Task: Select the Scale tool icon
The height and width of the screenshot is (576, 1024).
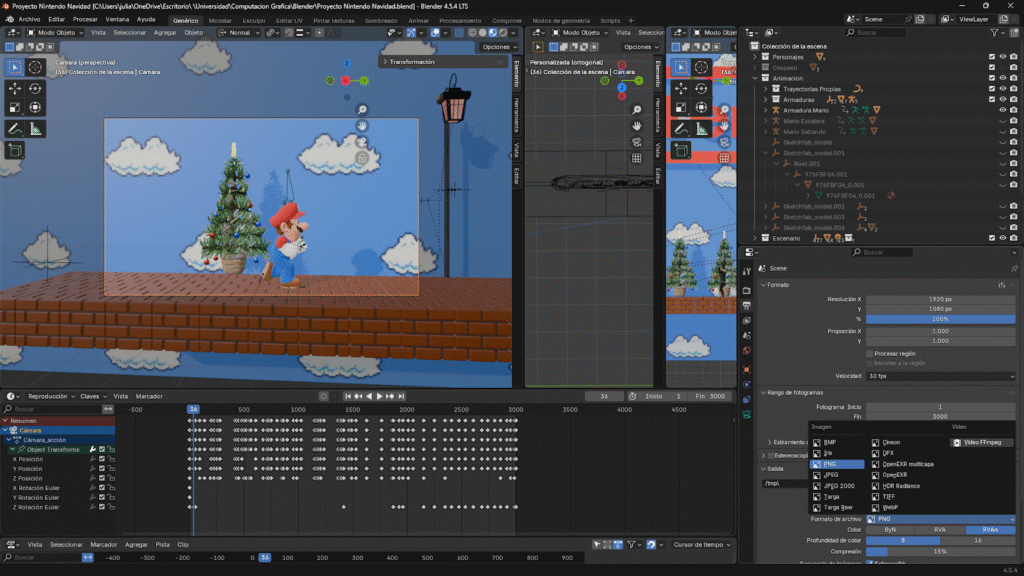Action: pyautogui.click(x=15, y=107)
